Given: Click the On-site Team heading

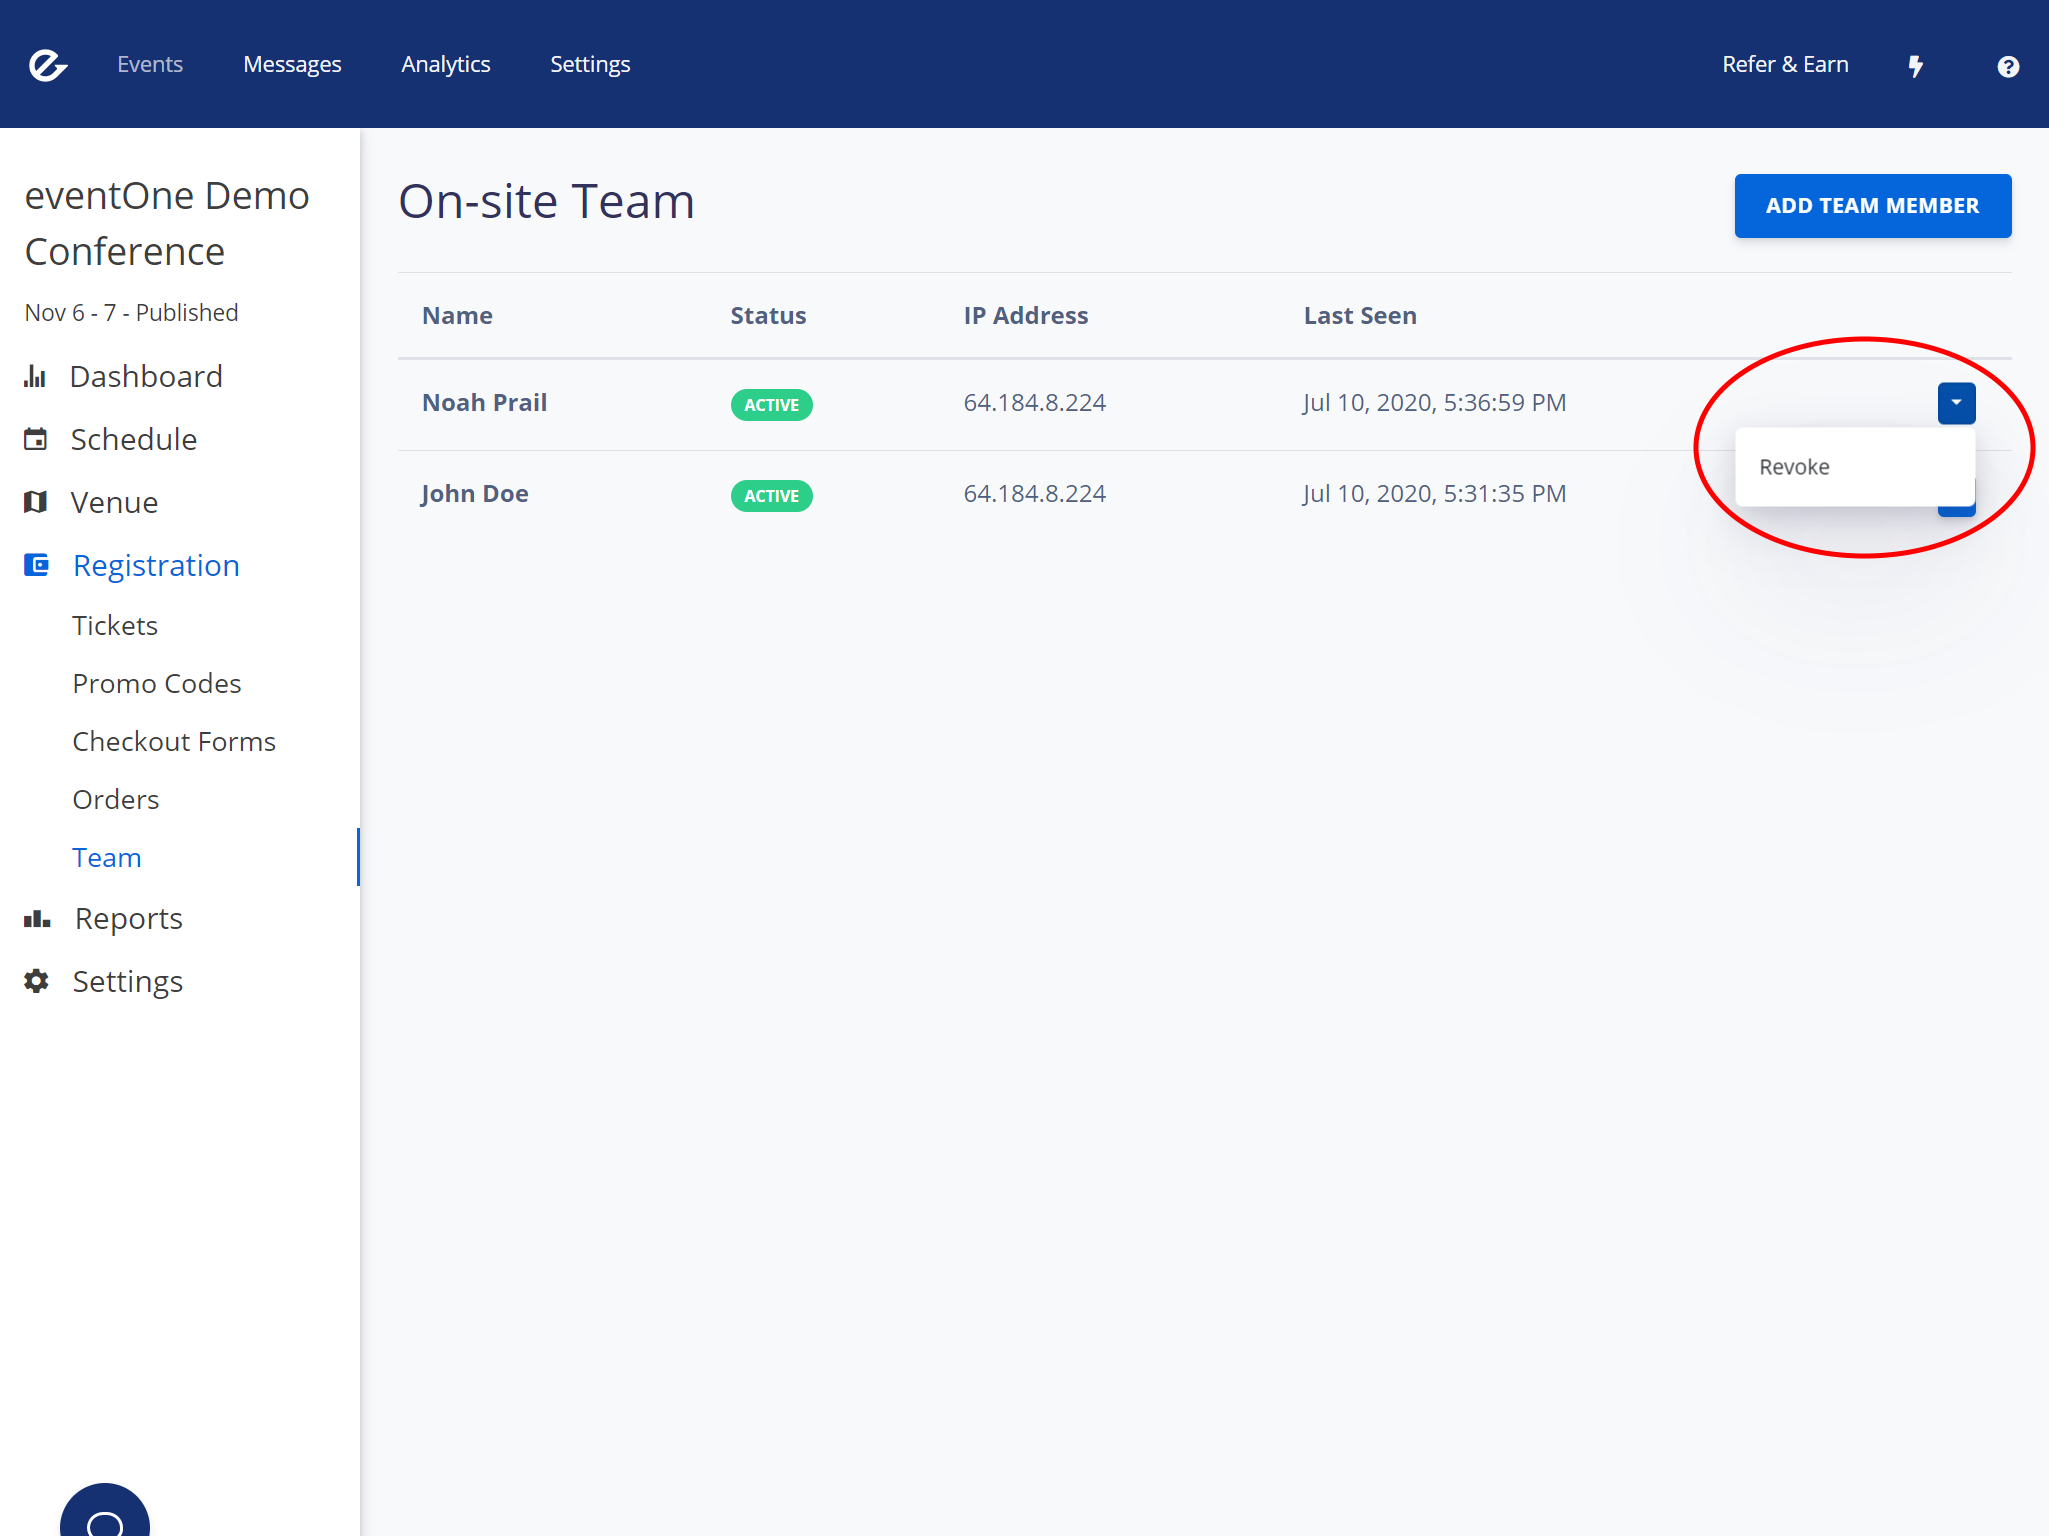Looking at the screenshot, I should coord(547,201).
